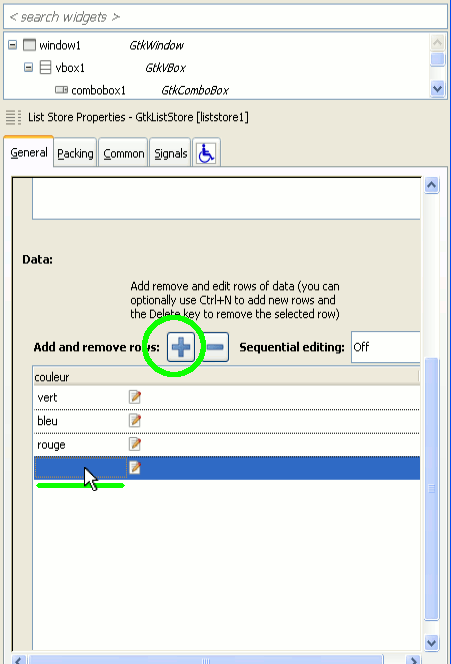Open the Signals tab
Screen dimensions: 451x664
click(170, 153)
